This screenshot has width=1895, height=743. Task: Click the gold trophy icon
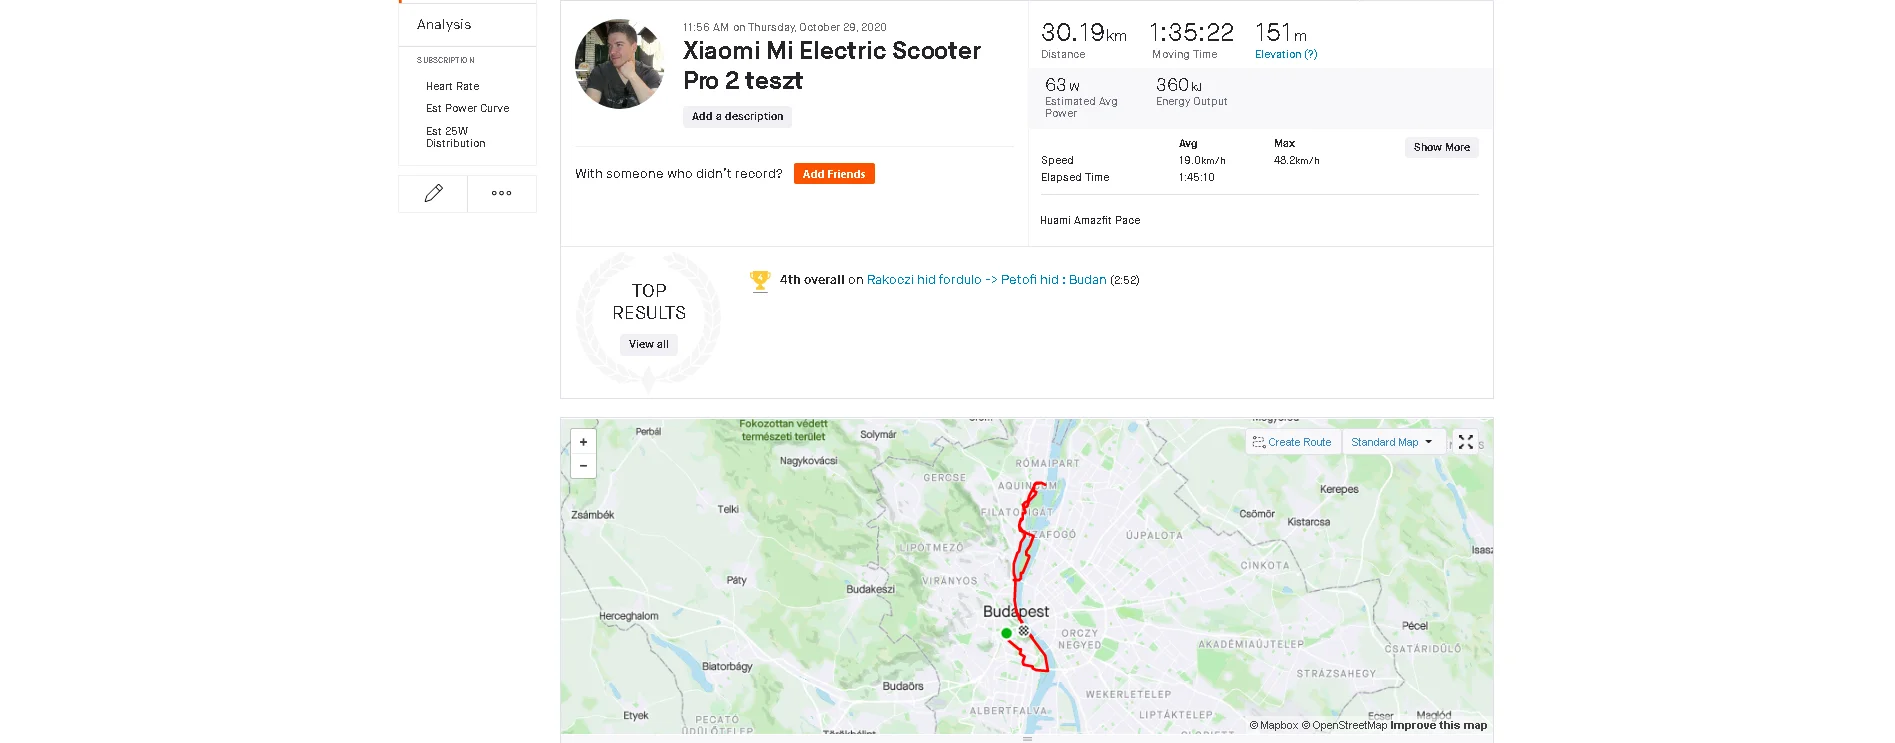pyautogui.click(x=760, y=281)
